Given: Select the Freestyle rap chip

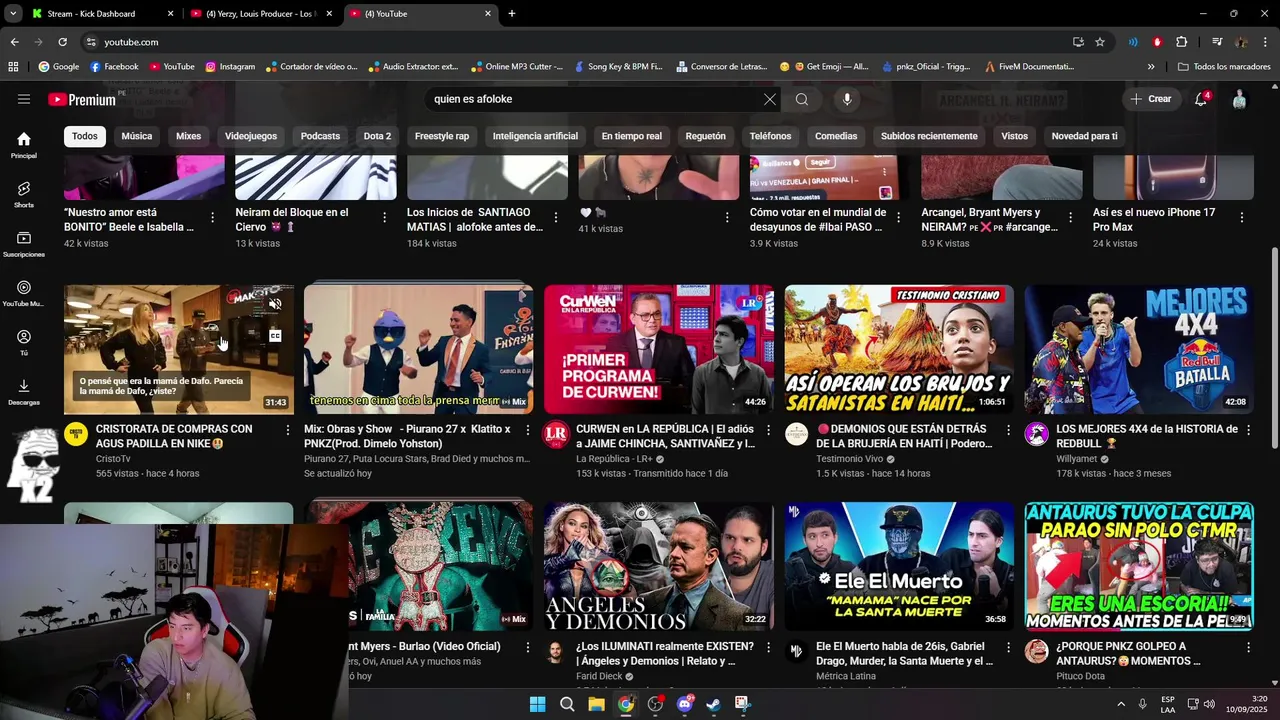Looking at the screenshot, I should 442,136.
